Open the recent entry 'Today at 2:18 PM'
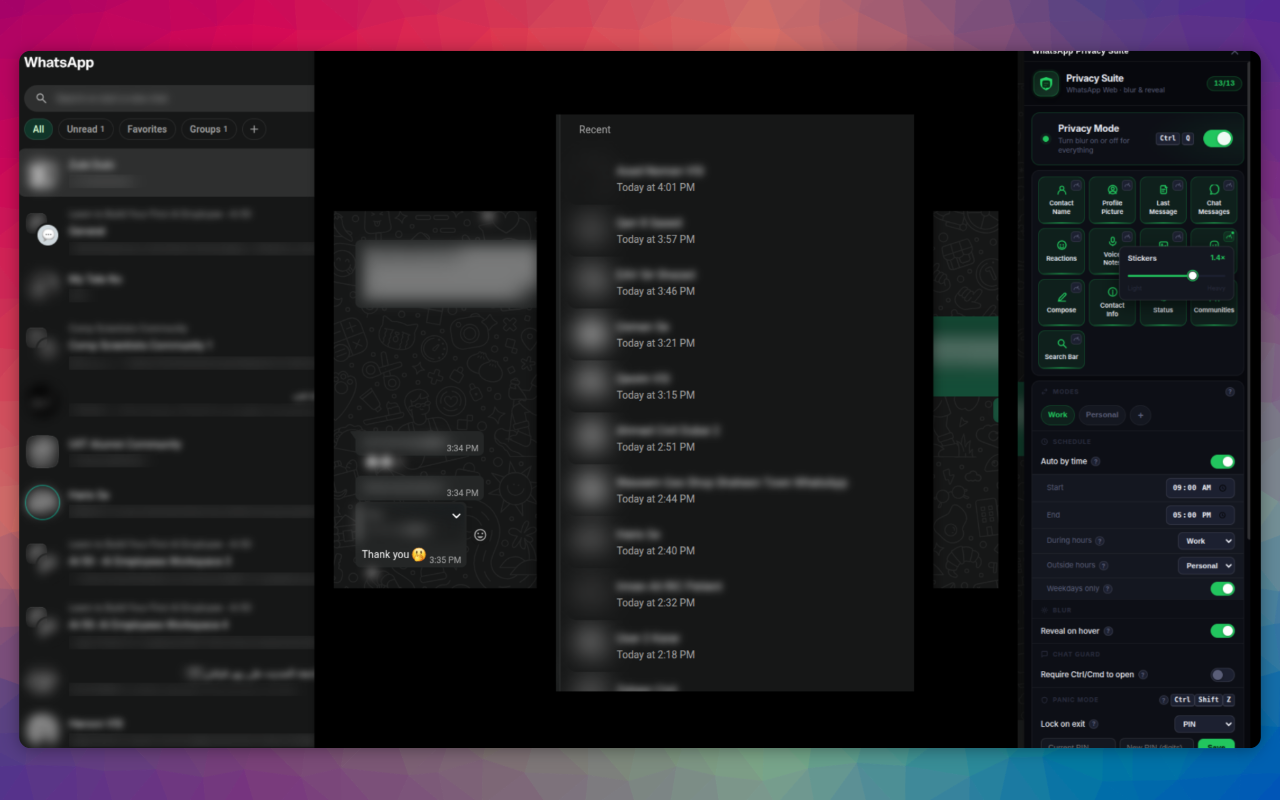This screenshot has width=1280, height=800. coord(735,646)
